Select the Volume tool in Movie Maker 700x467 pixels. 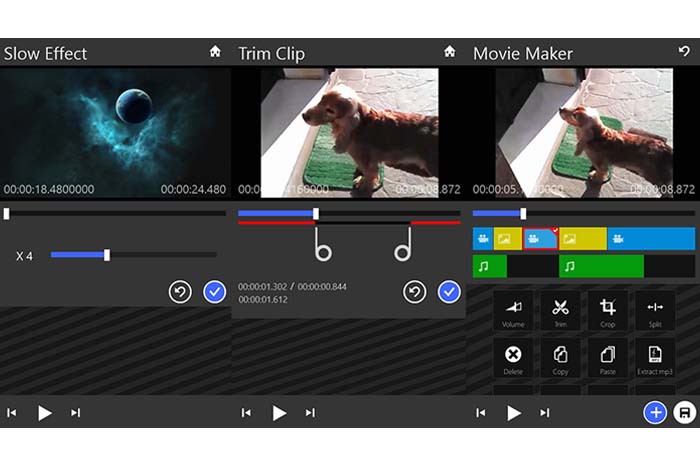[x=513, y=310]
